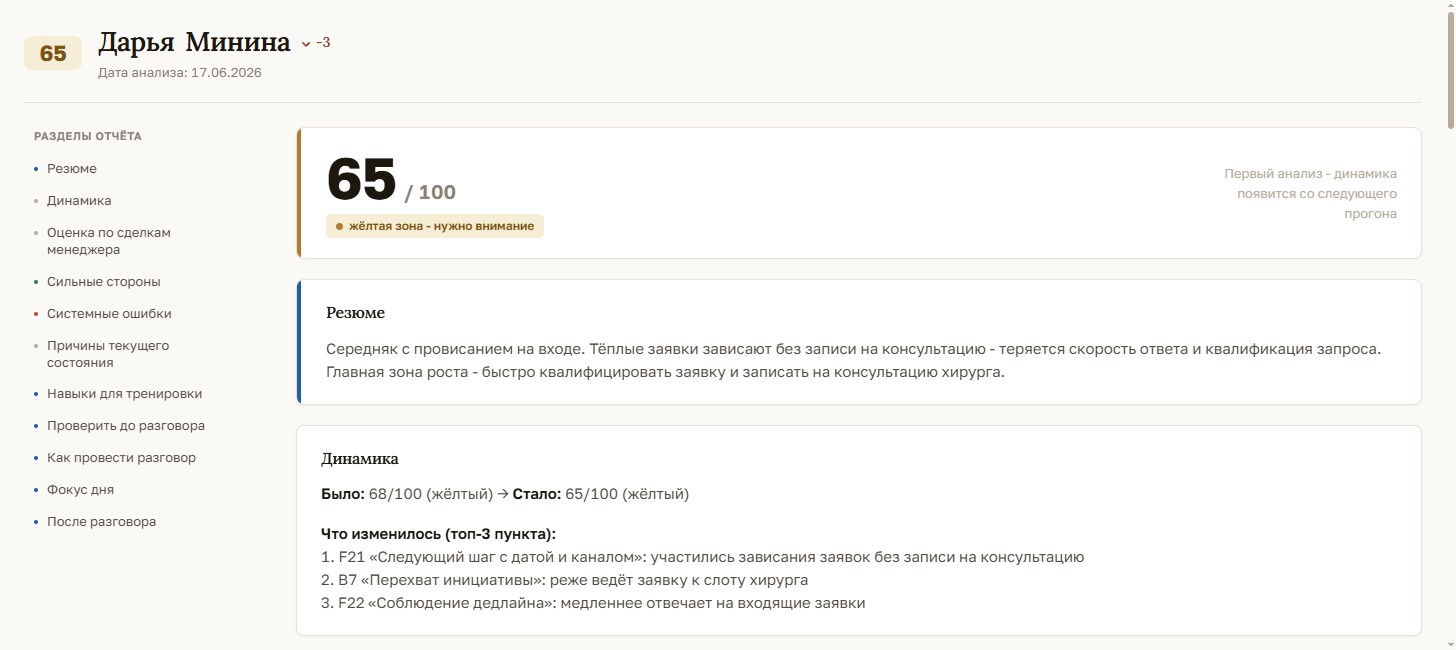Click the down chevron beside Дарья Минина

(306, 44)
